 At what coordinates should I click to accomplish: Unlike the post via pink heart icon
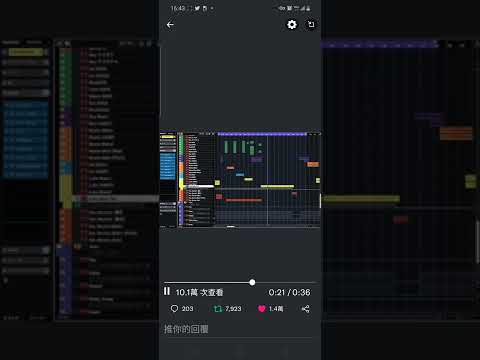pyautogui.click(x=262, y=309)
